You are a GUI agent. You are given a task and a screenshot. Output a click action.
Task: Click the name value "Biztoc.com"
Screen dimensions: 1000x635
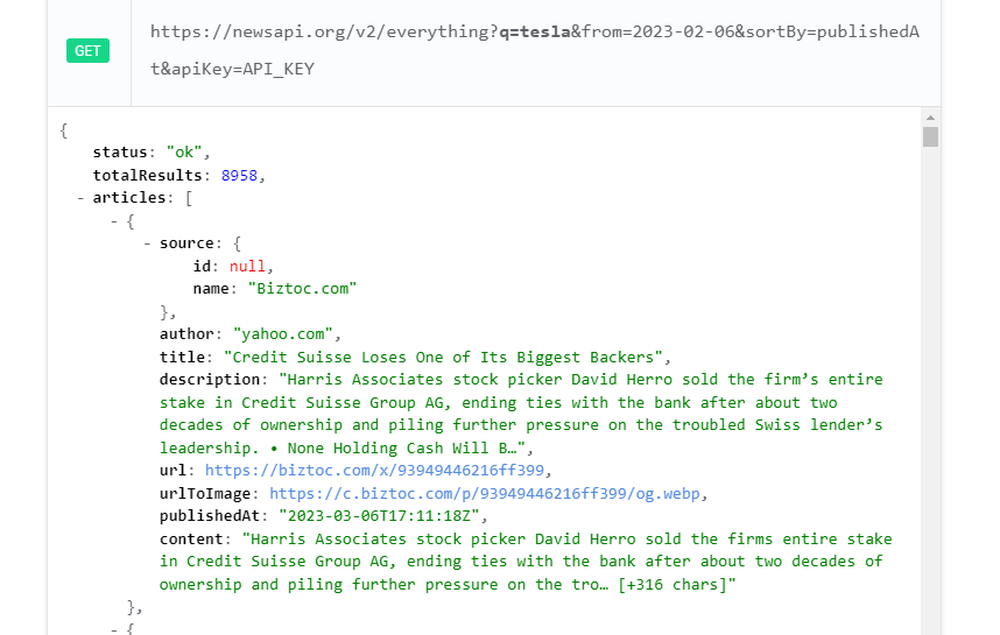(302, 289)
